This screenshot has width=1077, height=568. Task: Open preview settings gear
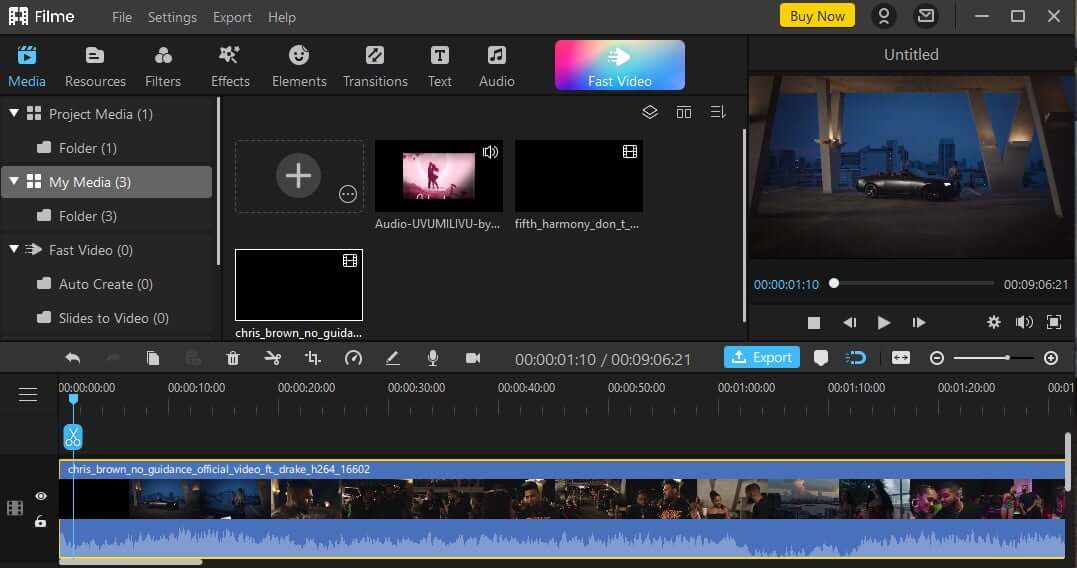[x=993, y=322]
